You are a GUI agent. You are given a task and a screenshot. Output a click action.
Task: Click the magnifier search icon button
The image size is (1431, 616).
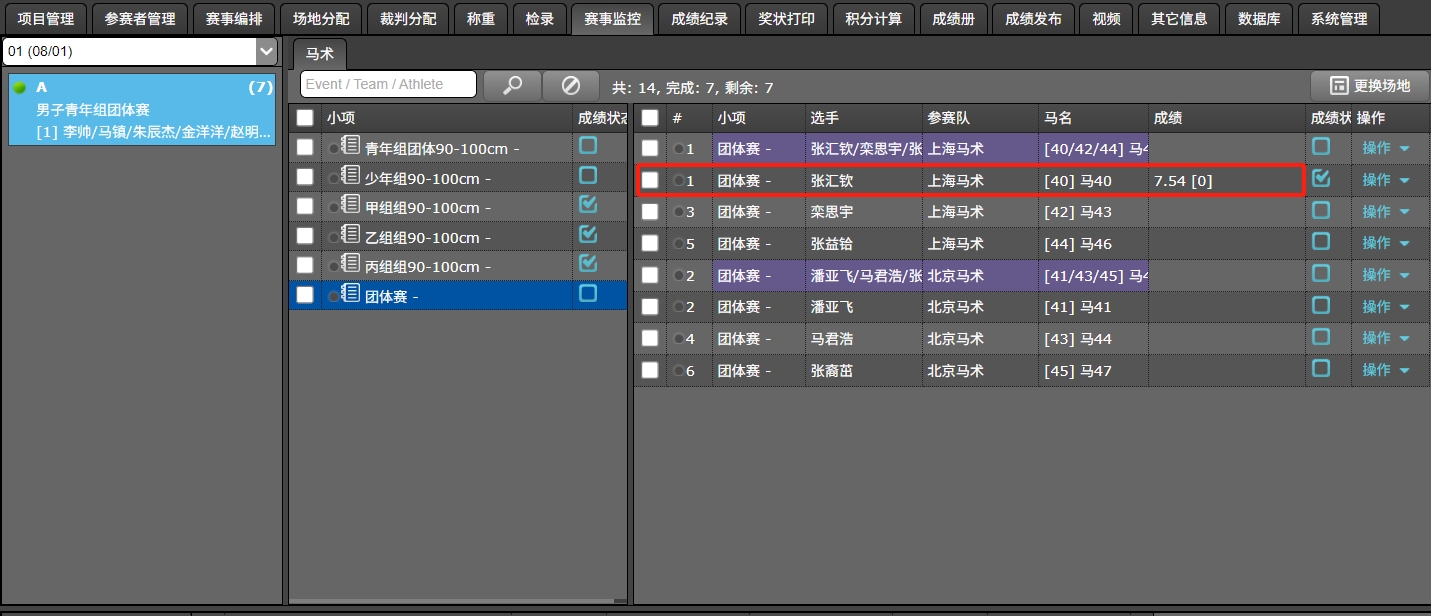[x=512, y=85]
